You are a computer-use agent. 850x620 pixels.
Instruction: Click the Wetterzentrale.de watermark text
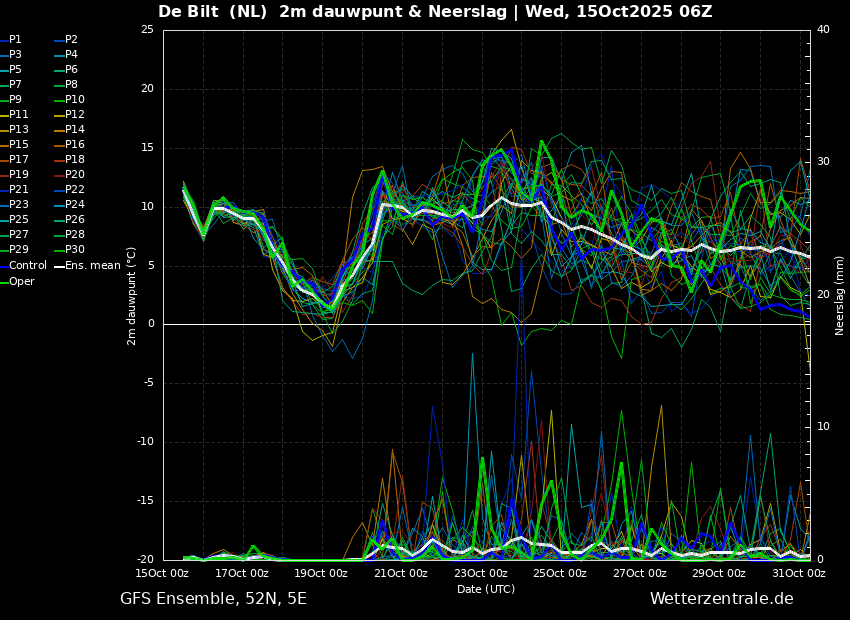pos(722,599)
